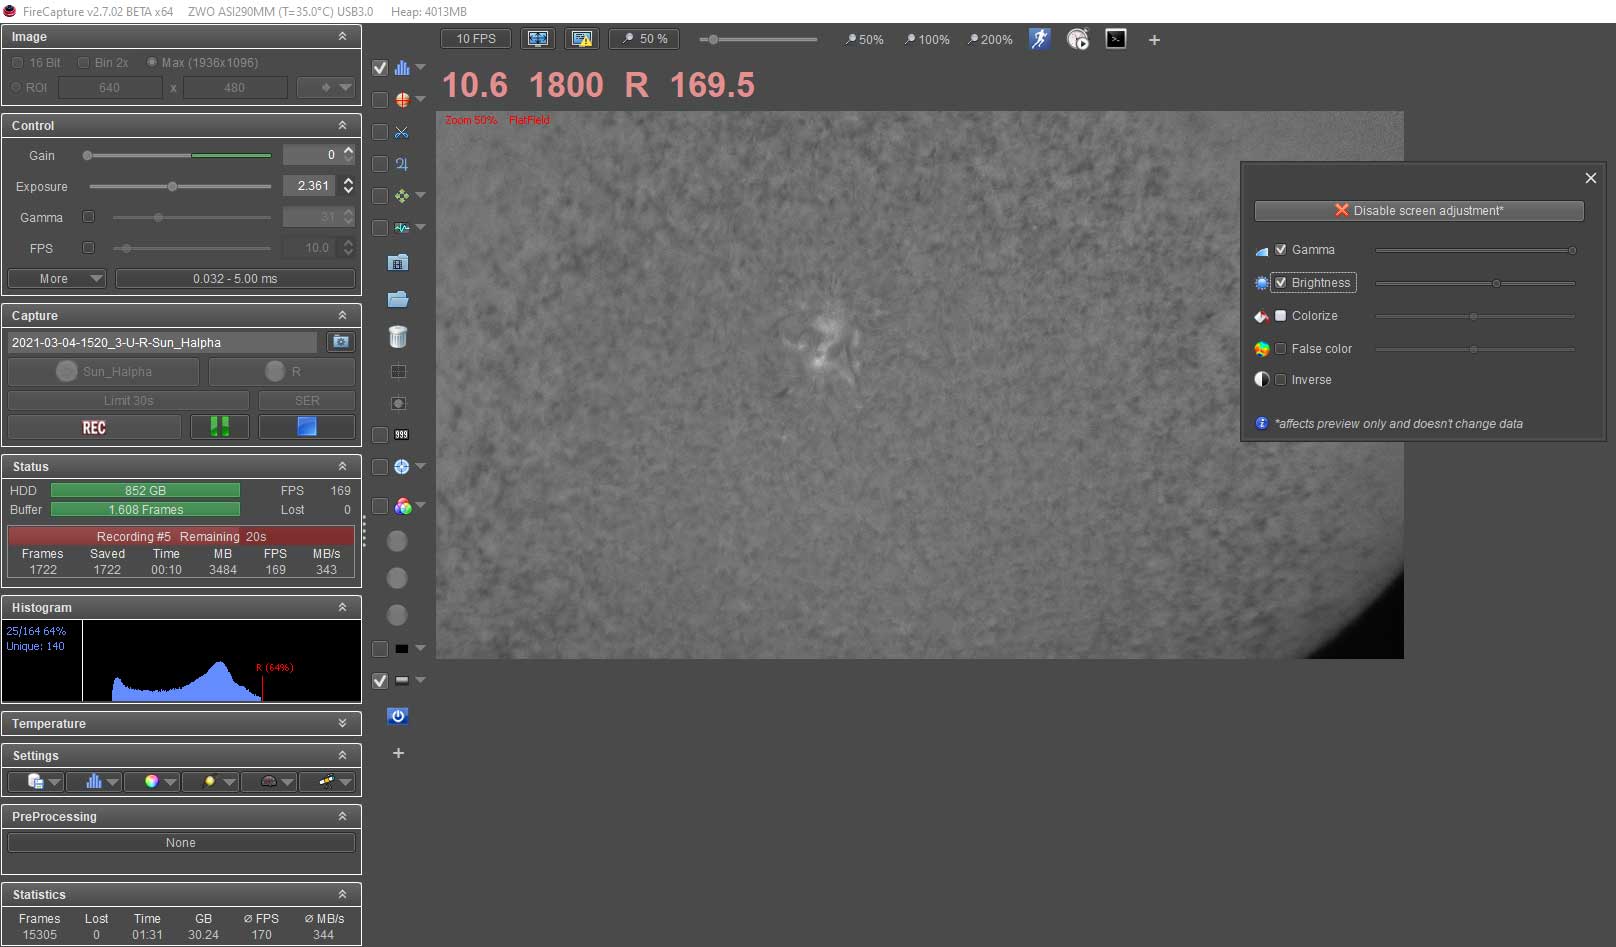1616x947 pixels.
Task: Collapse the Statistics panel
Action: [x=342, y=895]
